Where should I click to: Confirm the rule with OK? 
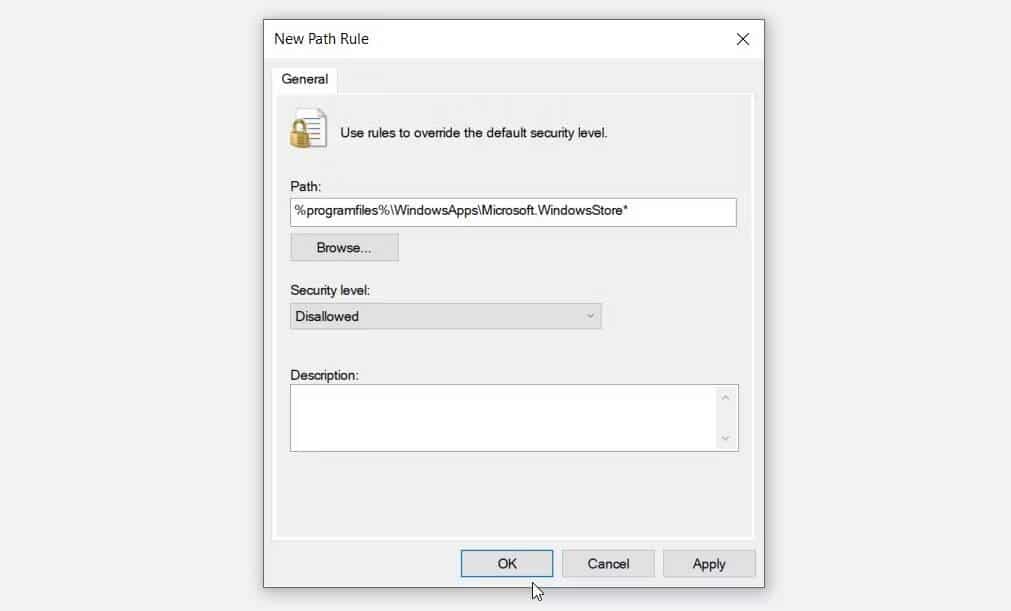506,563
